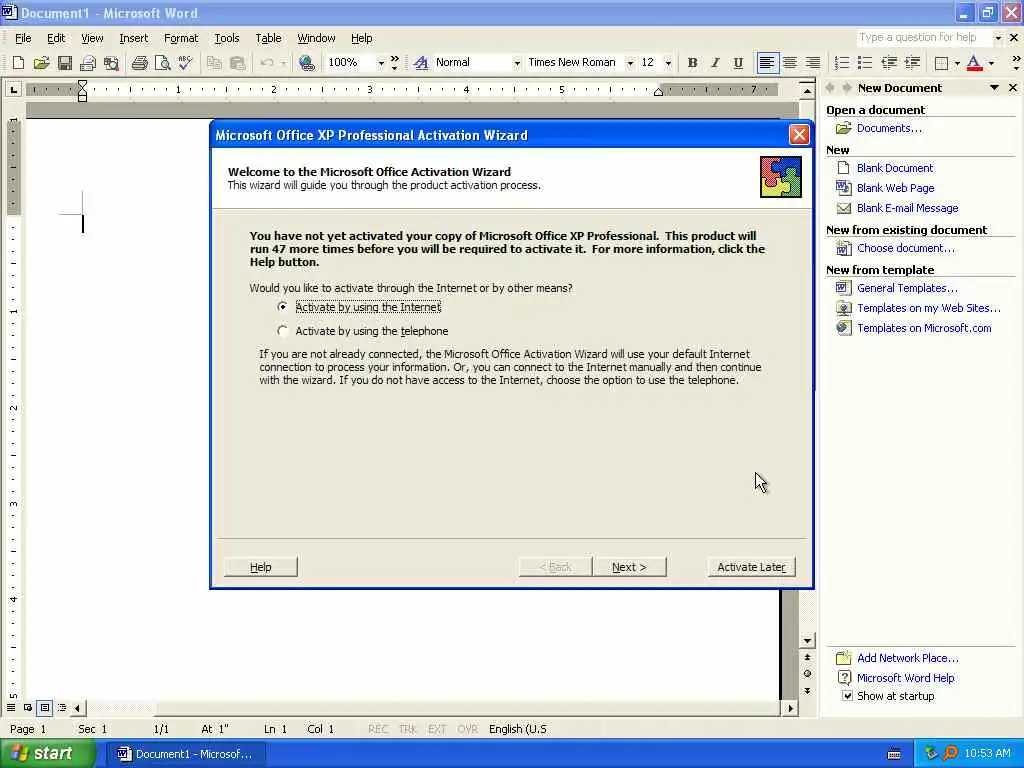Click the Open folder toolbar icon
The width and height of the screenshot is (1024, 768).
(41, 63)
